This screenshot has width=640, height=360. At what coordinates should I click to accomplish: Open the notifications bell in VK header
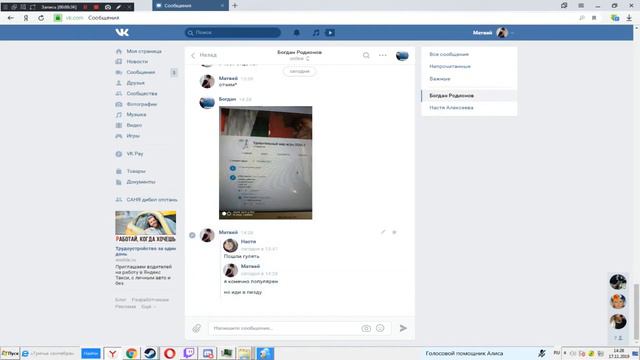click(297, 33)
